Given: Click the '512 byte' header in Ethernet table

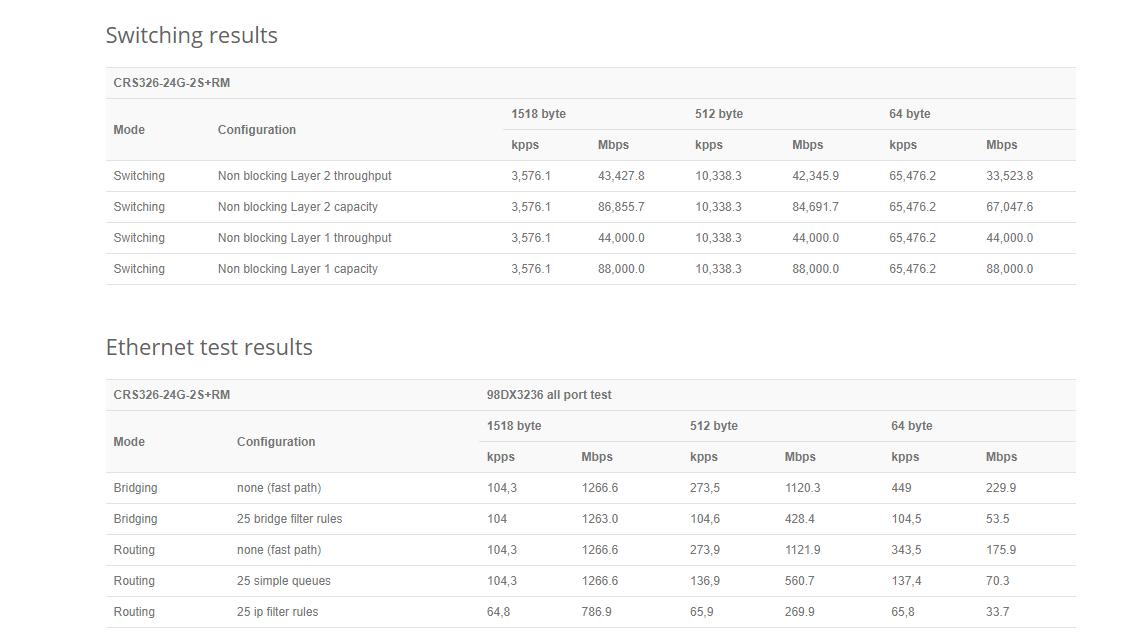Looking at the screenshot, I should tap(713, 426).
